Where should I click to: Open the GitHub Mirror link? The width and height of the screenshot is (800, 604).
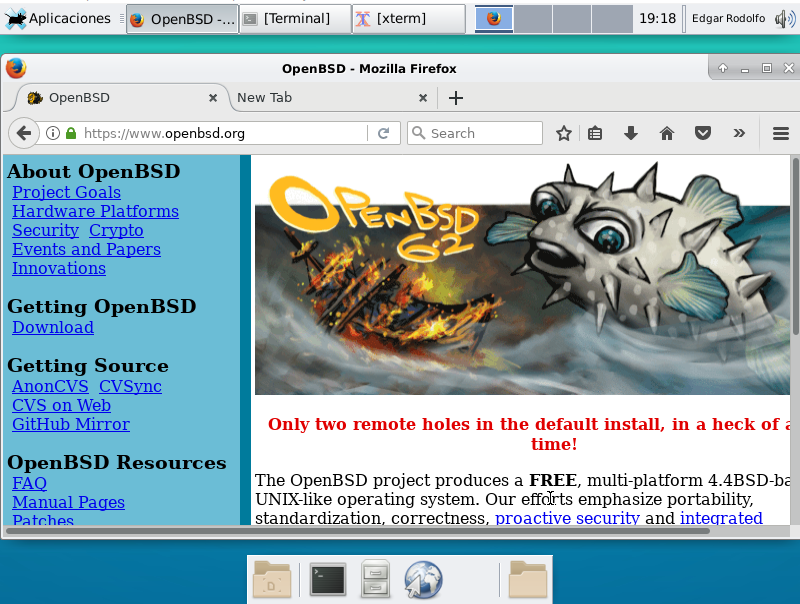coord(70,424)
